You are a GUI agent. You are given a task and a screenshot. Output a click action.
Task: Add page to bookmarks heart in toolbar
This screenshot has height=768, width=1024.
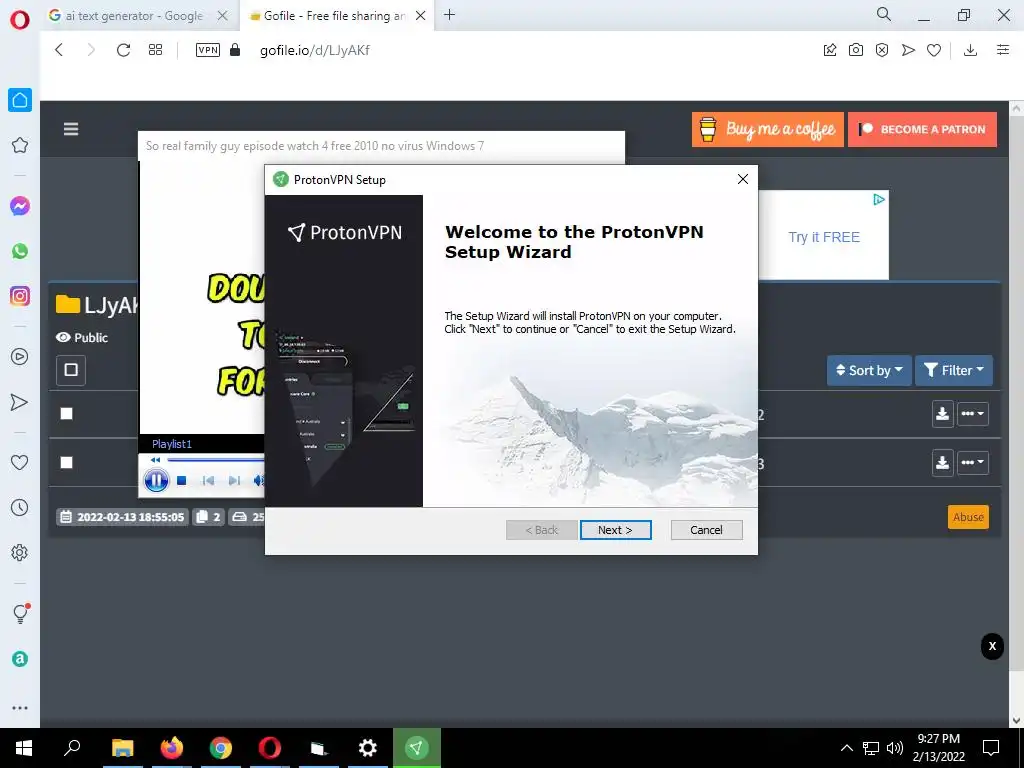pyautogui.click(x=934, y=50)
